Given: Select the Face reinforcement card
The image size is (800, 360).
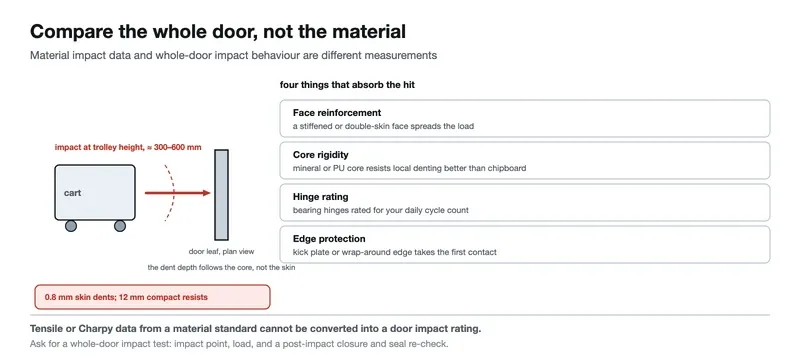Looking at the screenshot, I should 524,118.
